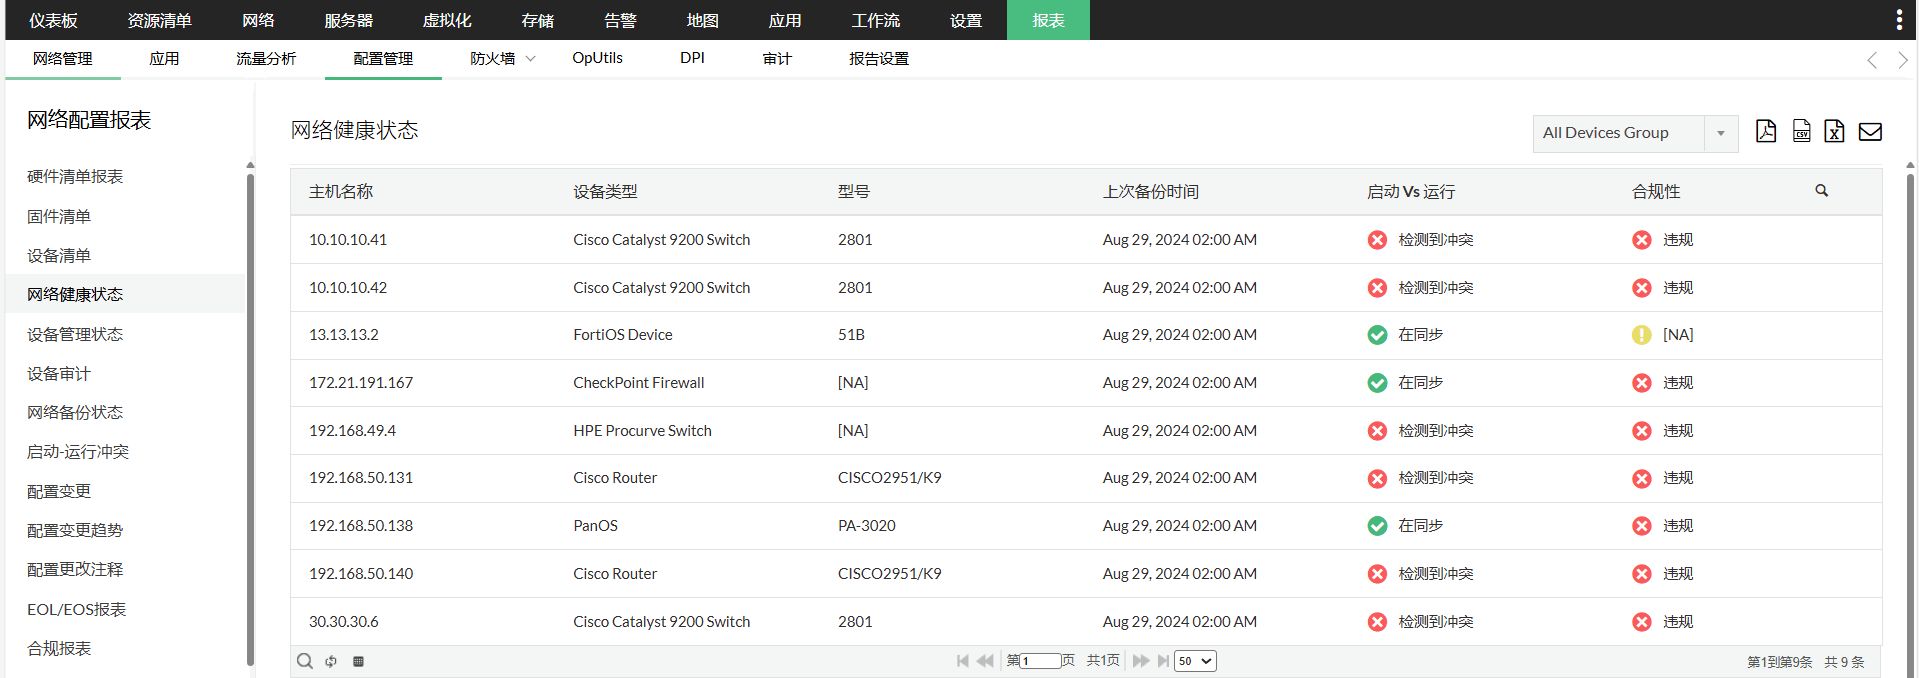Export report as CSV file
The image size is (1919, 678).
point(1801,131)
